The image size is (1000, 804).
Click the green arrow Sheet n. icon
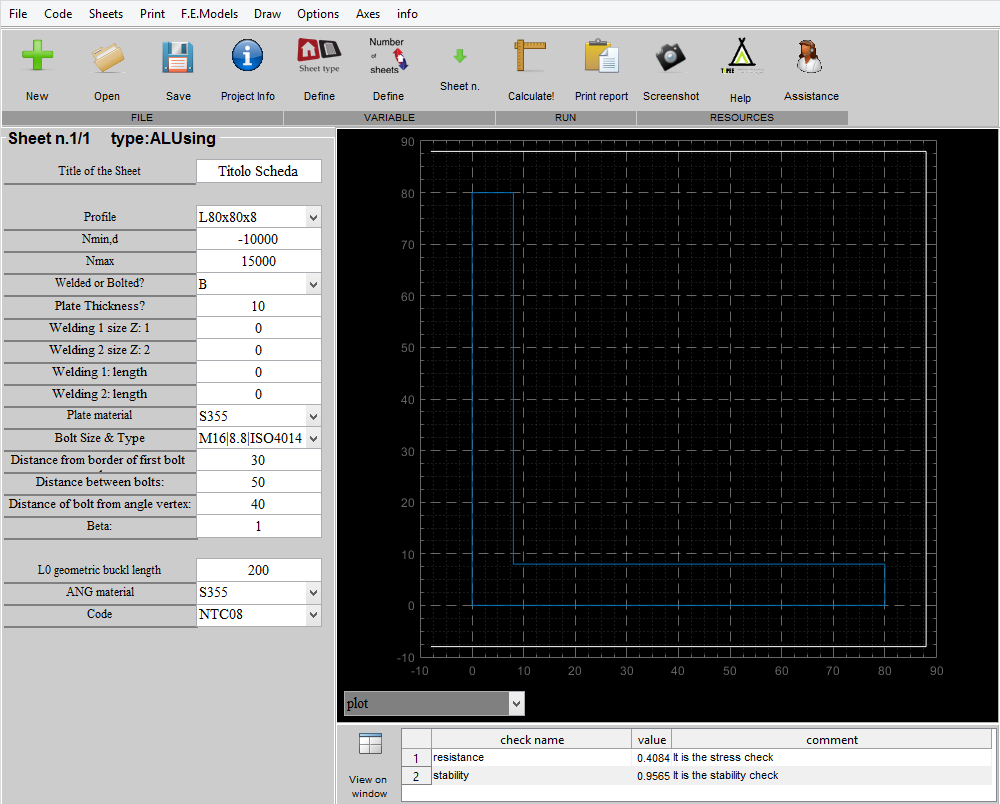point(460,56)
